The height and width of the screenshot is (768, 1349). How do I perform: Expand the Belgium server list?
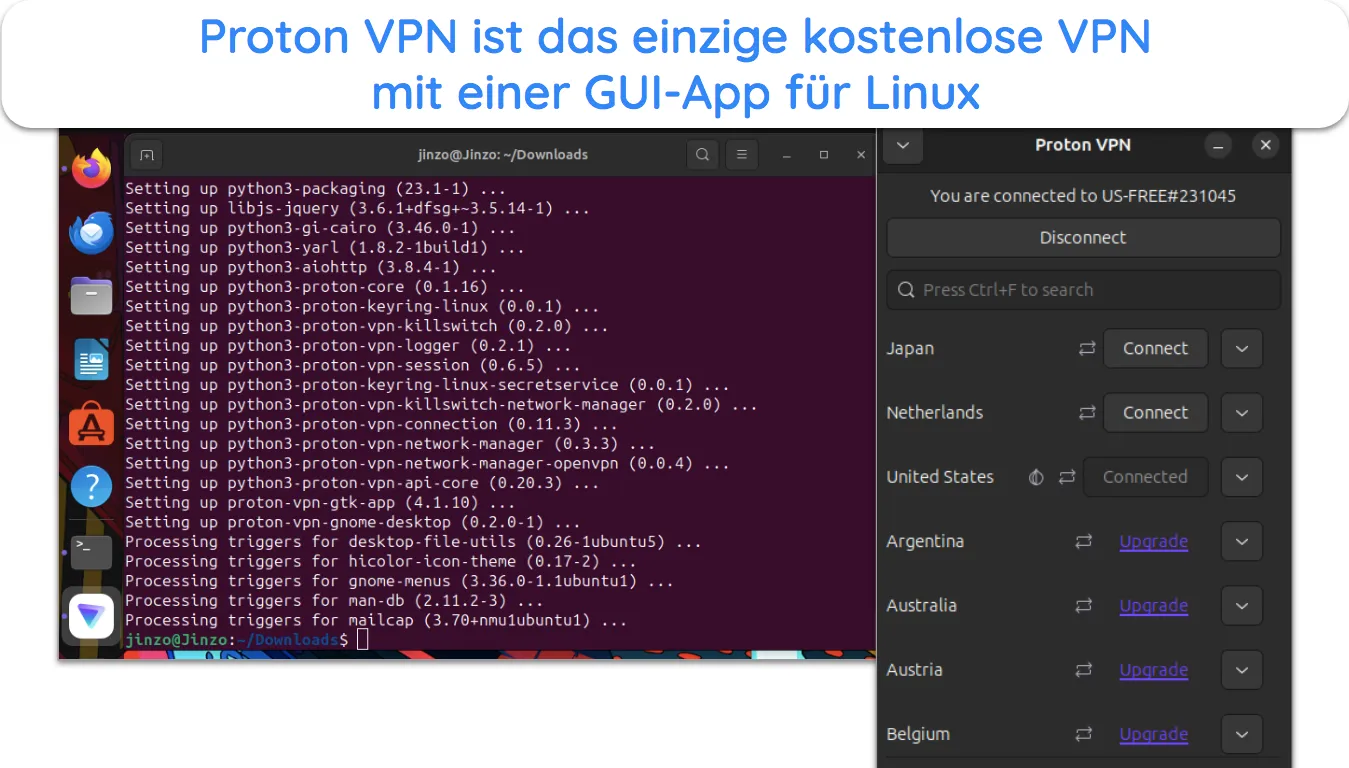click(x=1242, y=734)
